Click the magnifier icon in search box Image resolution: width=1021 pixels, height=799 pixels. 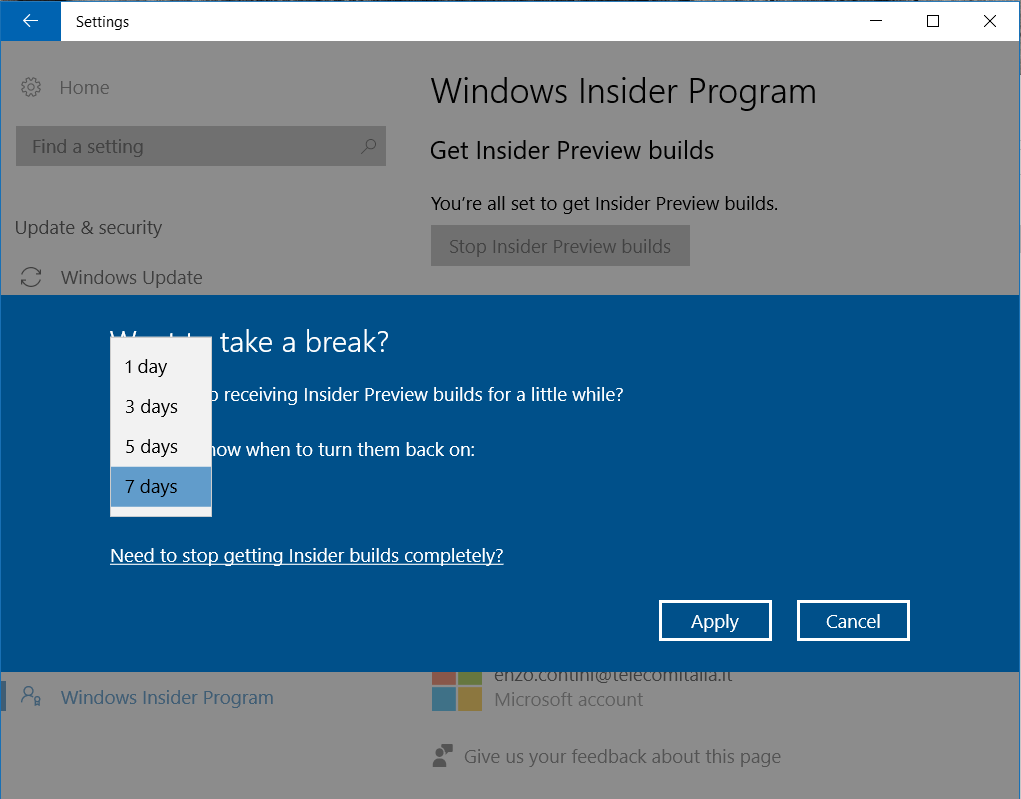(367, 146)
